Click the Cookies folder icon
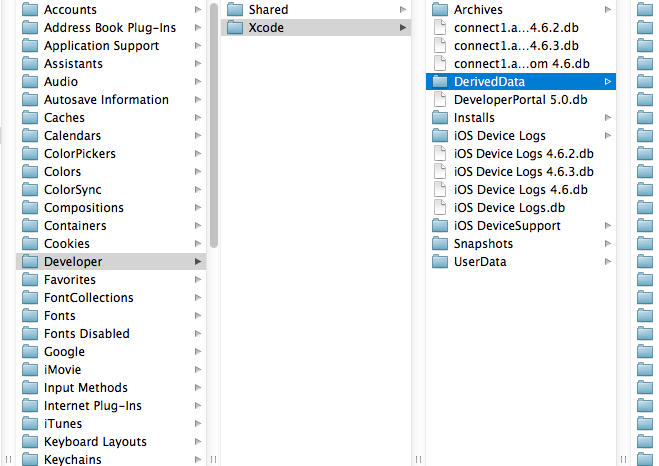The width and height of the screenshot is (659, 466). (30, 244)
